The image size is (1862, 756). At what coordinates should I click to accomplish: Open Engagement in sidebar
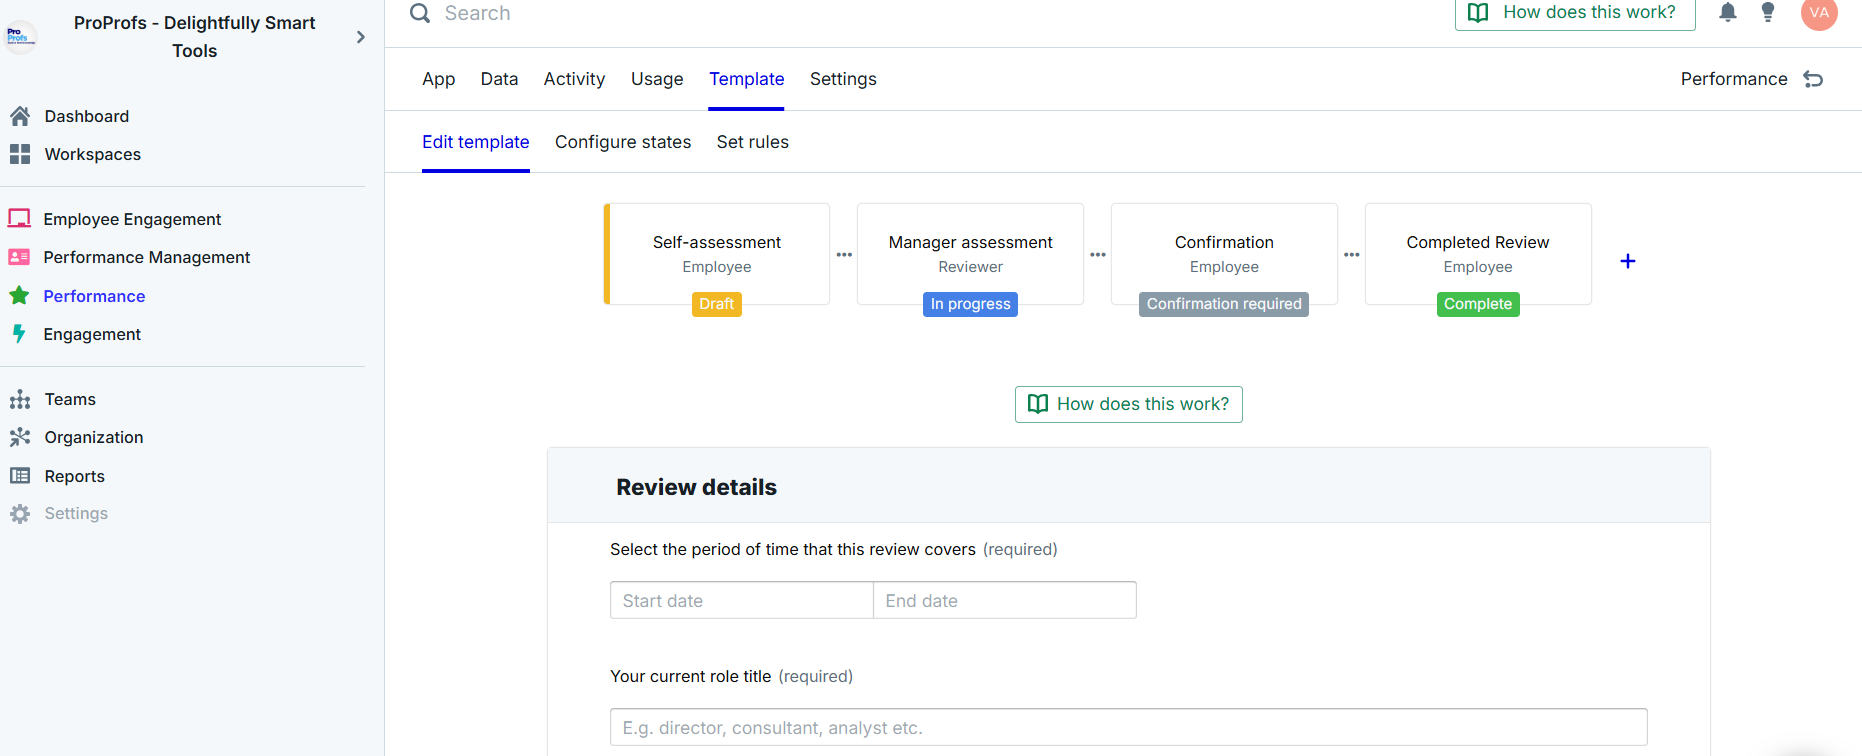point(92,334)
